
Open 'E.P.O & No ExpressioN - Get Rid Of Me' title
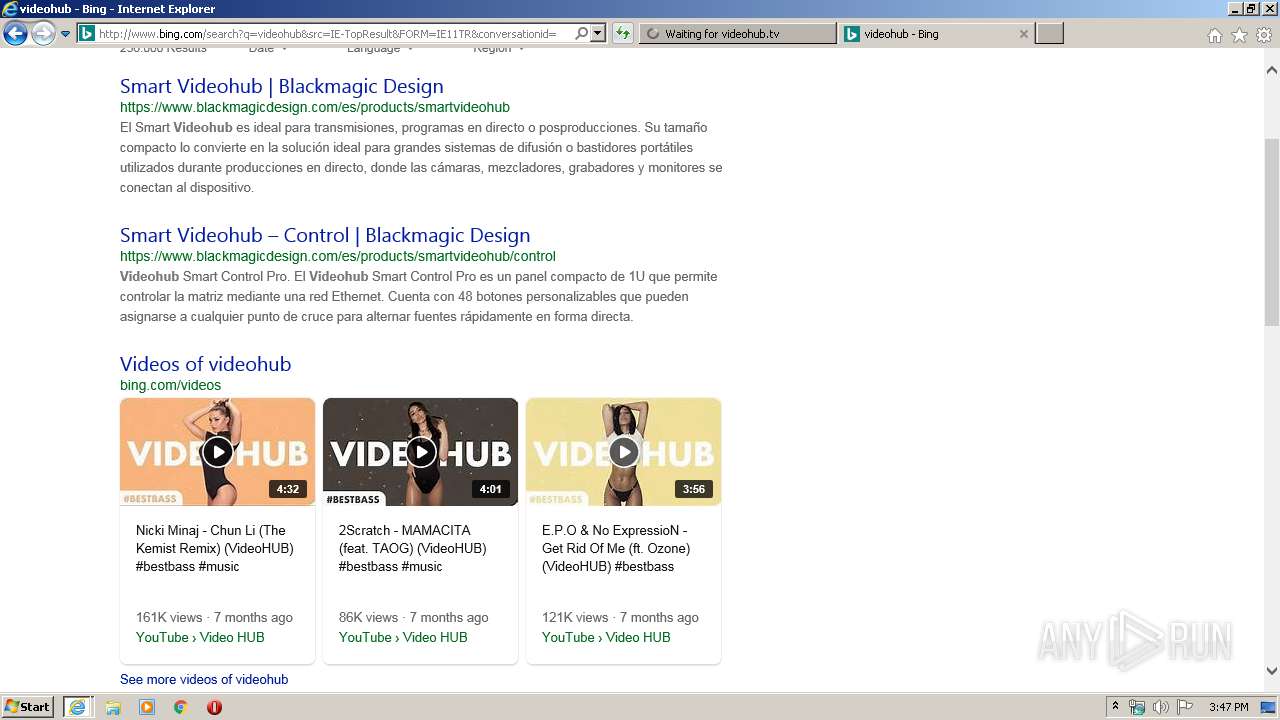(x=616, y=548)
